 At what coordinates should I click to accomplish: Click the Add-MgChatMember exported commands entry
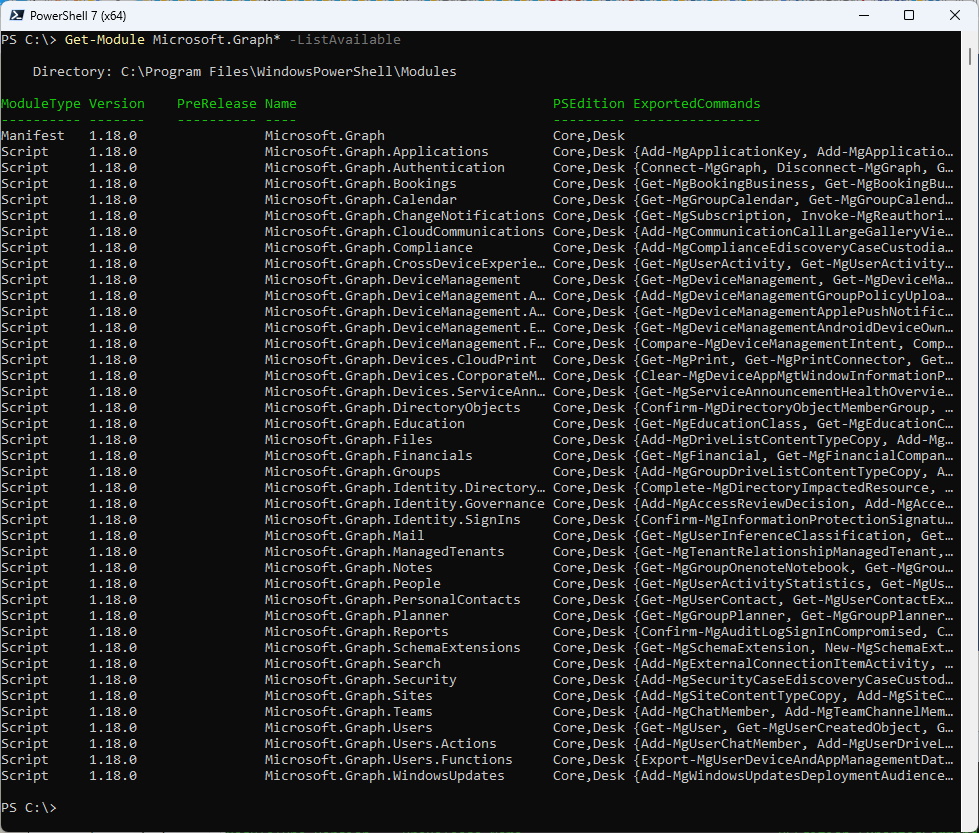(x=794, y=712)
